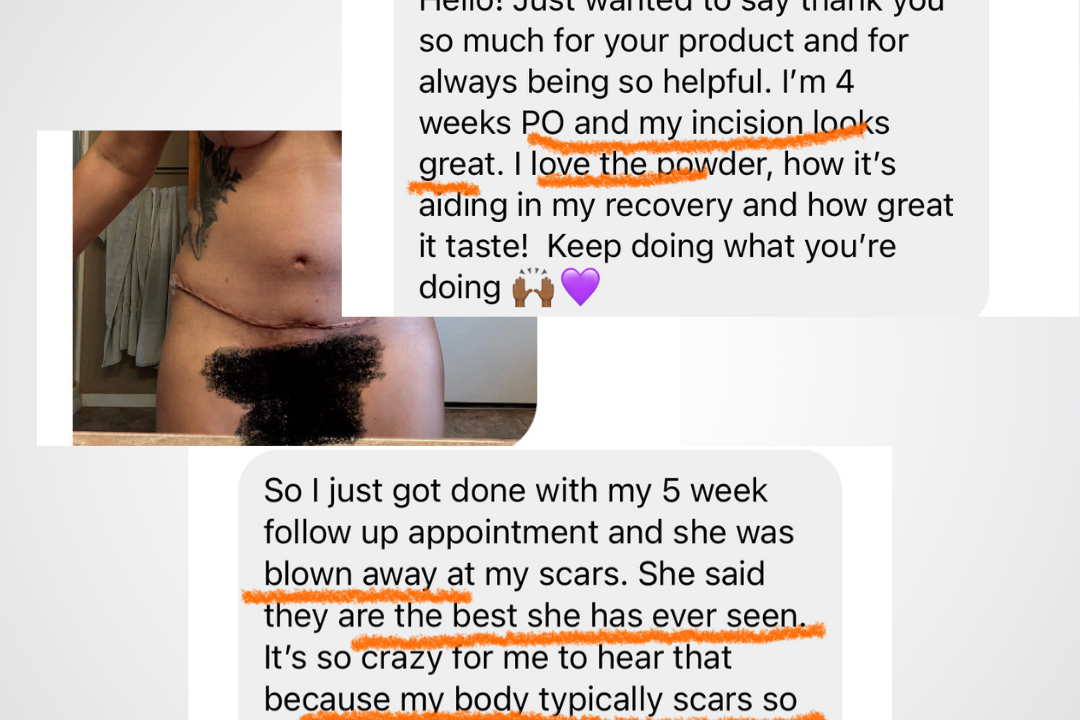Click the raised hands emoji
The height and width of the screenshot is (720, 1080).
click(x=533, y=287)
